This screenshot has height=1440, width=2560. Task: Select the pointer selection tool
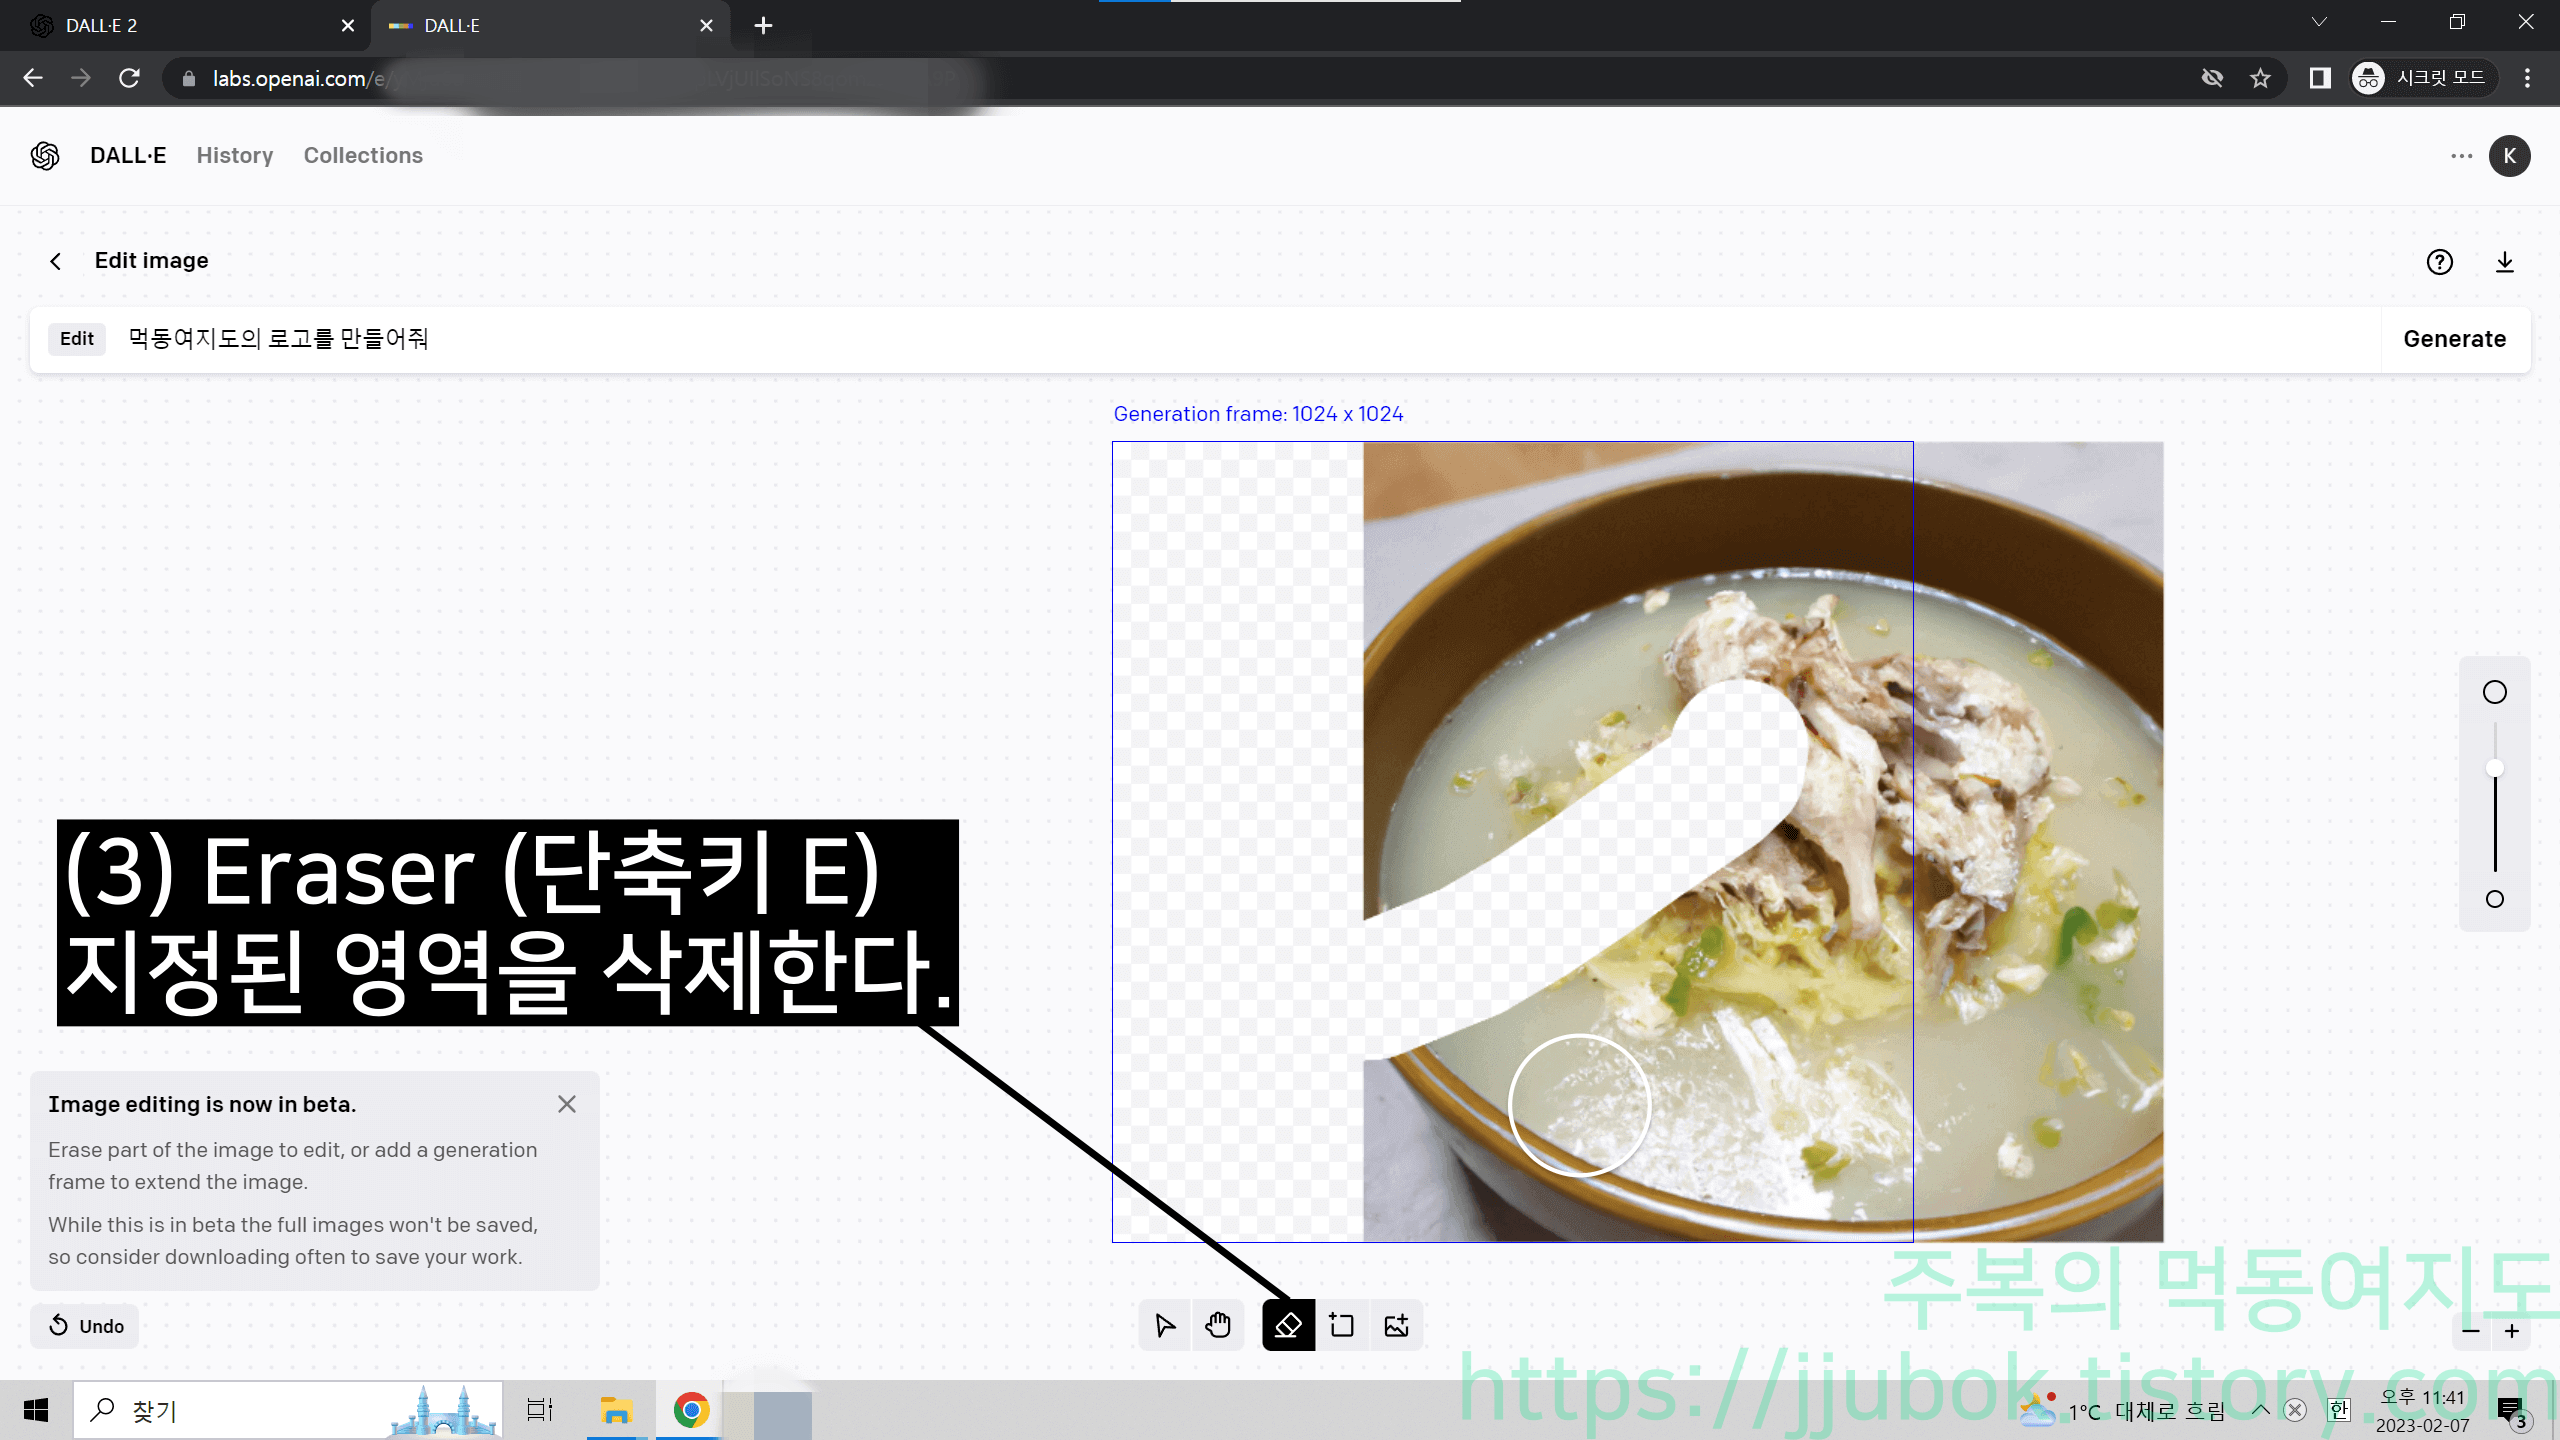(x=1164, y=1325)
